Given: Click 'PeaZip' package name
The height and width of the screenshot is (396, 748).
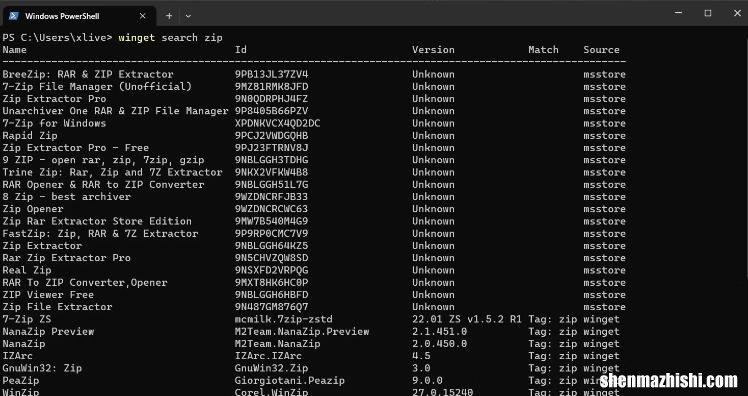Looking at the screenshot, I should click(x=21, y=380).
